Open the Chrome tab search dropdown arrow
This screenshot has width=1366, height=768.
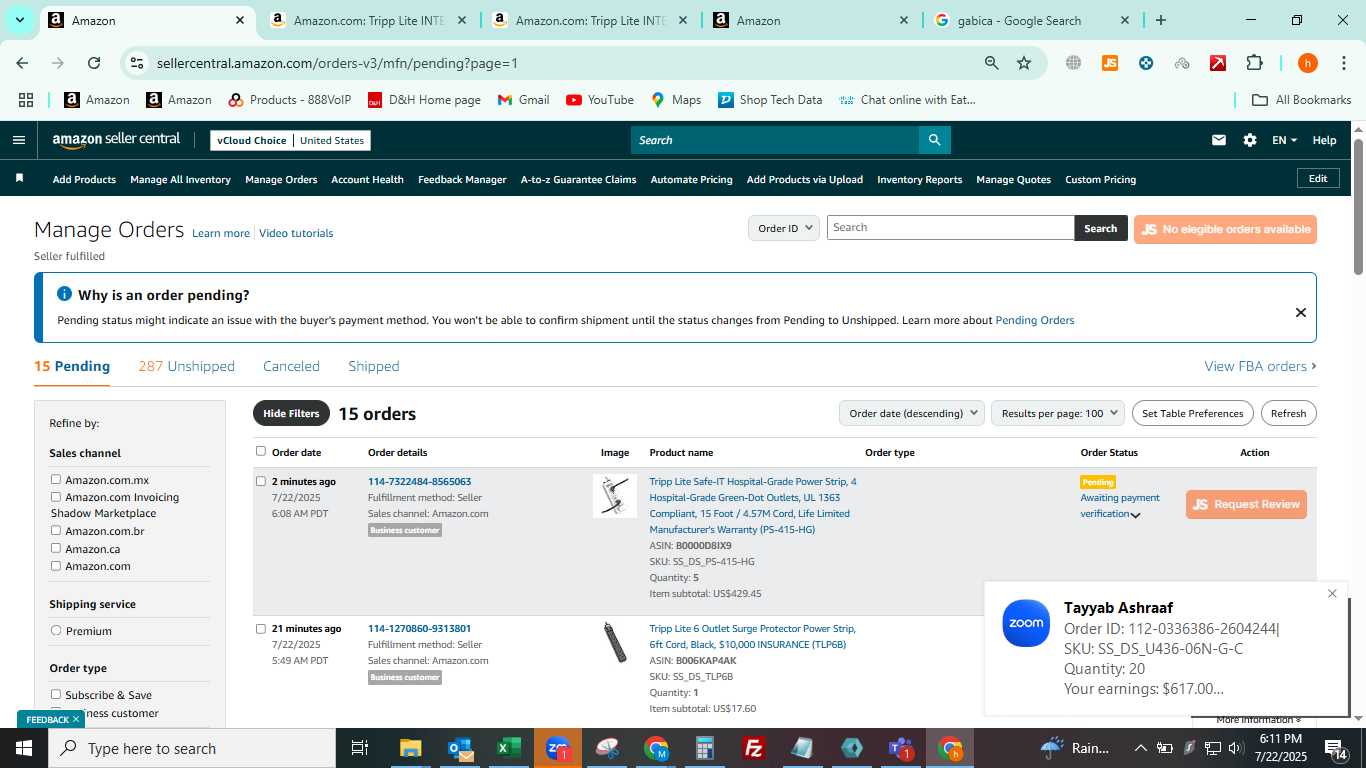click(x=19, y=20)
